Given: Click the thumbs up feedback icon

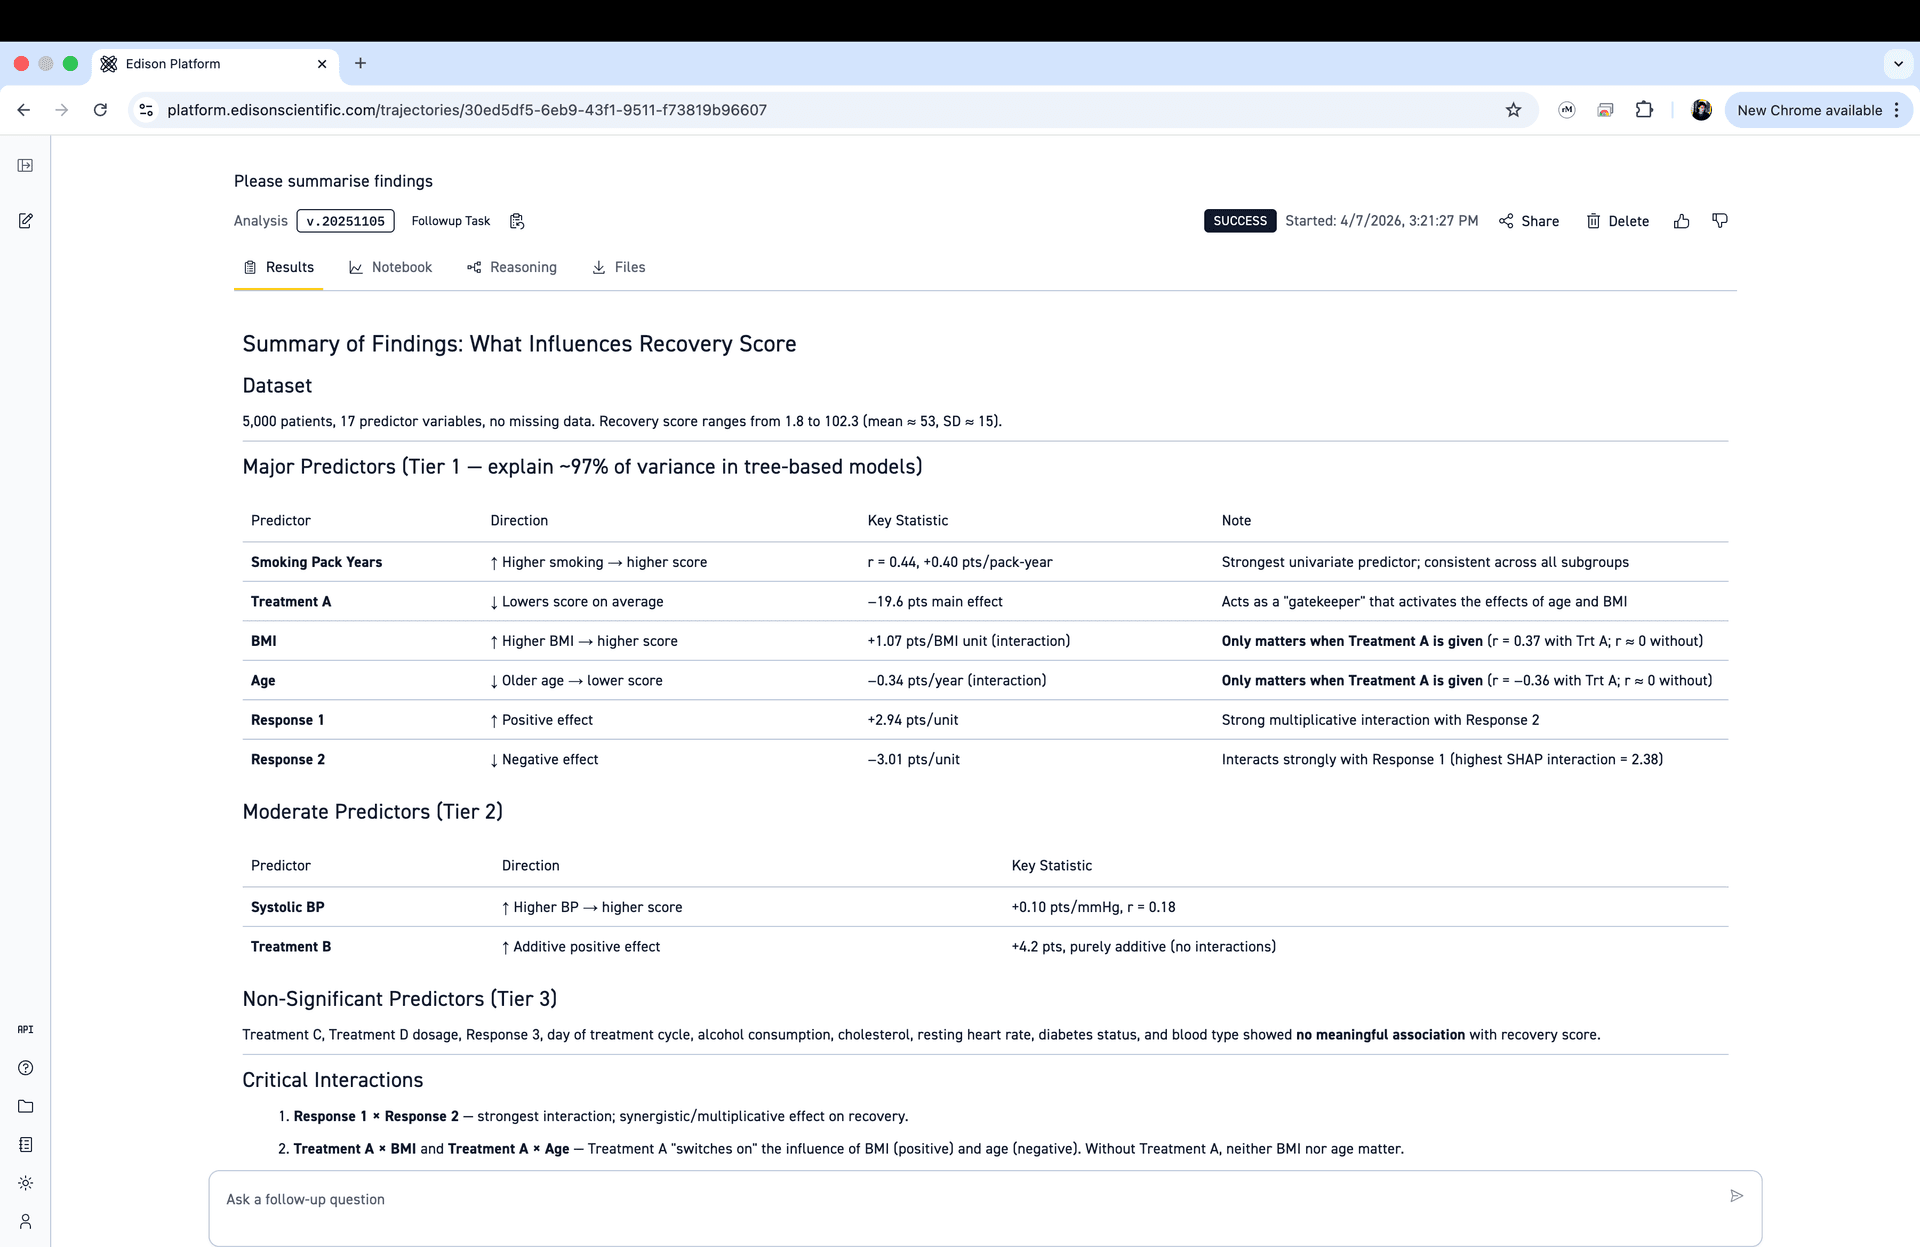Looking at the screenshot, I should click(1681, 221).
